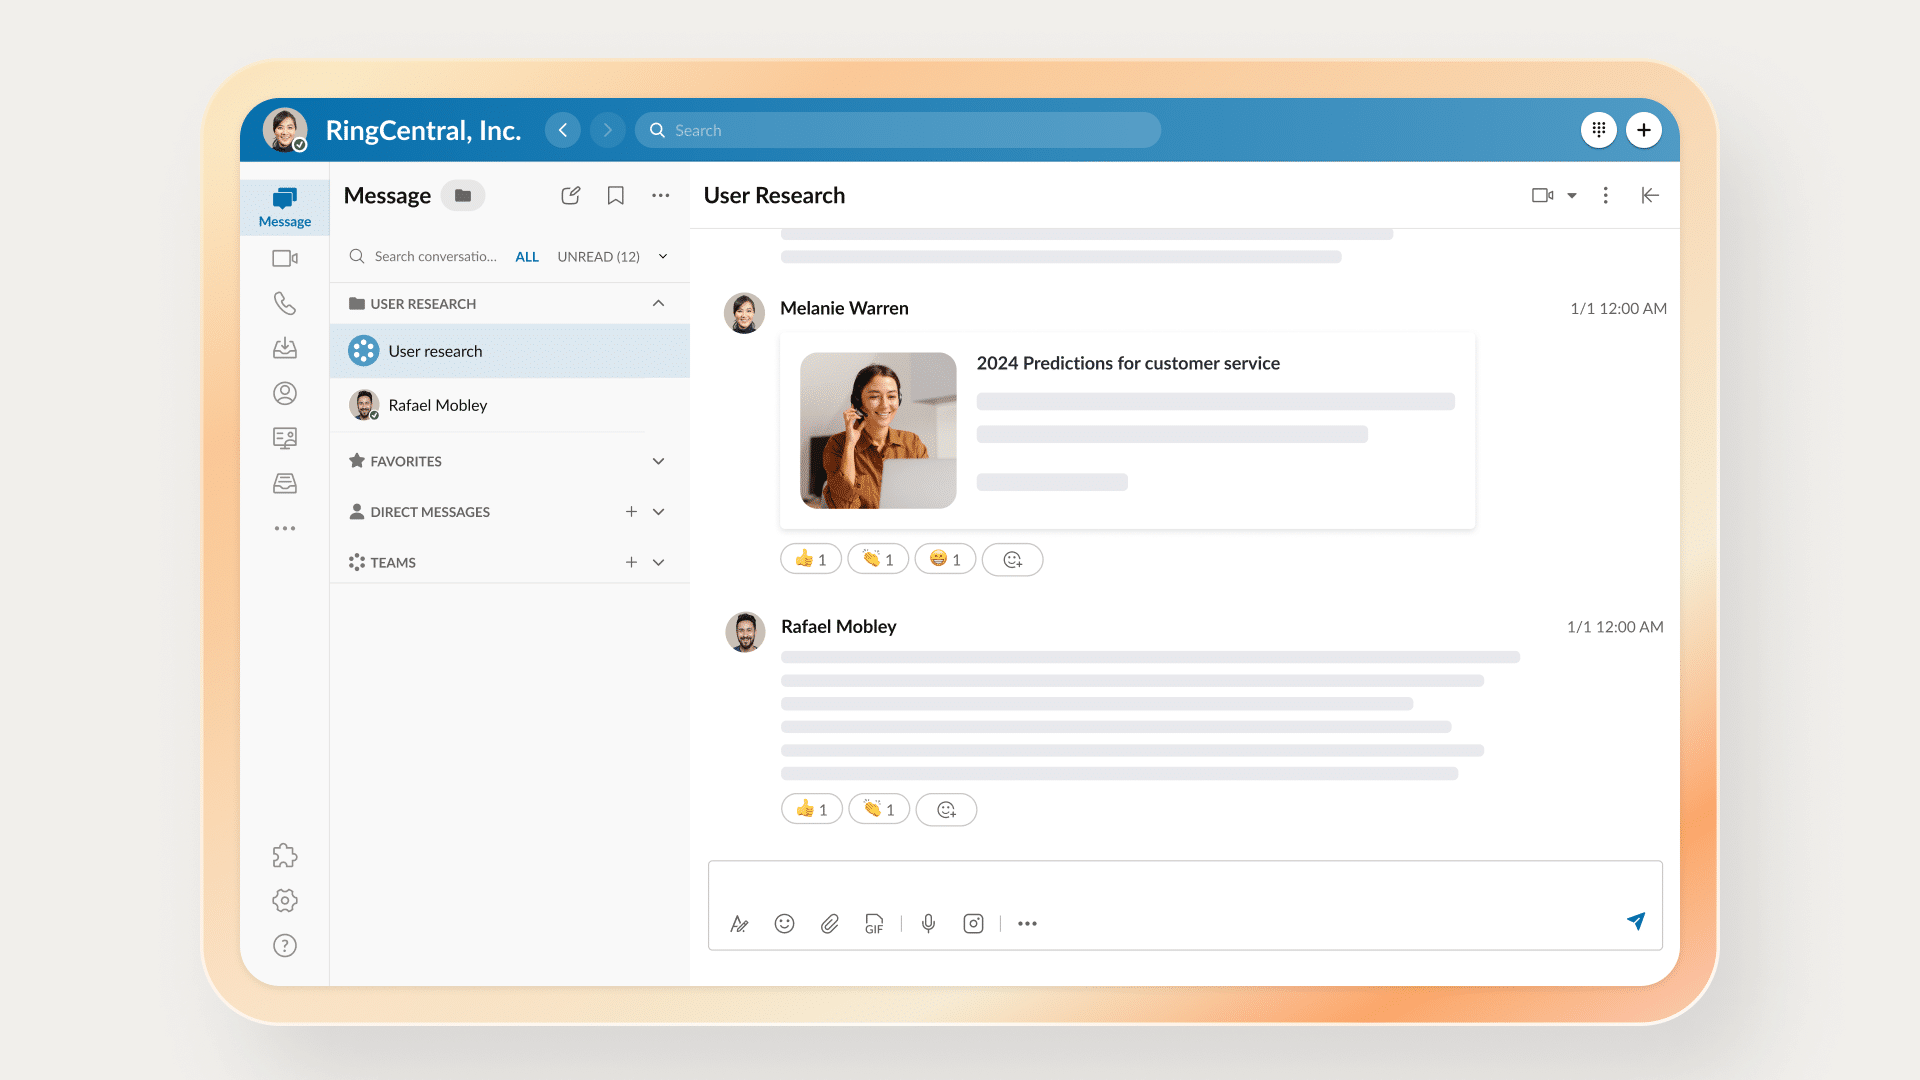The height and width of the screenshot is (1080, 1920).
Task: Toggle thumbs up reaction on Melanie's post
Action: (x=811, y=560)
